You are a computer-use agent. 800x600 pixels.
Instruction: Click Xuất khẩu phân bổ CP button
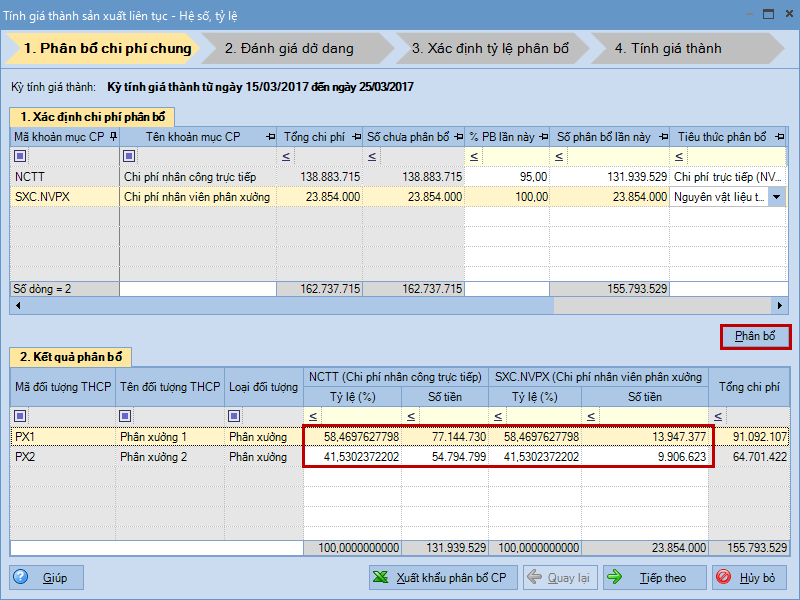coord(440,578)
